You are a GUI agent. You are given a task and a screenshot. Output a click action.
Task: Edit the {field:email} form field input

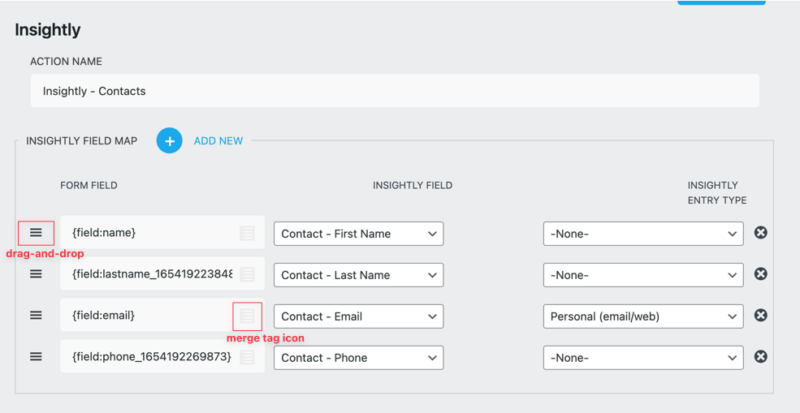click(x=162, y=315)
